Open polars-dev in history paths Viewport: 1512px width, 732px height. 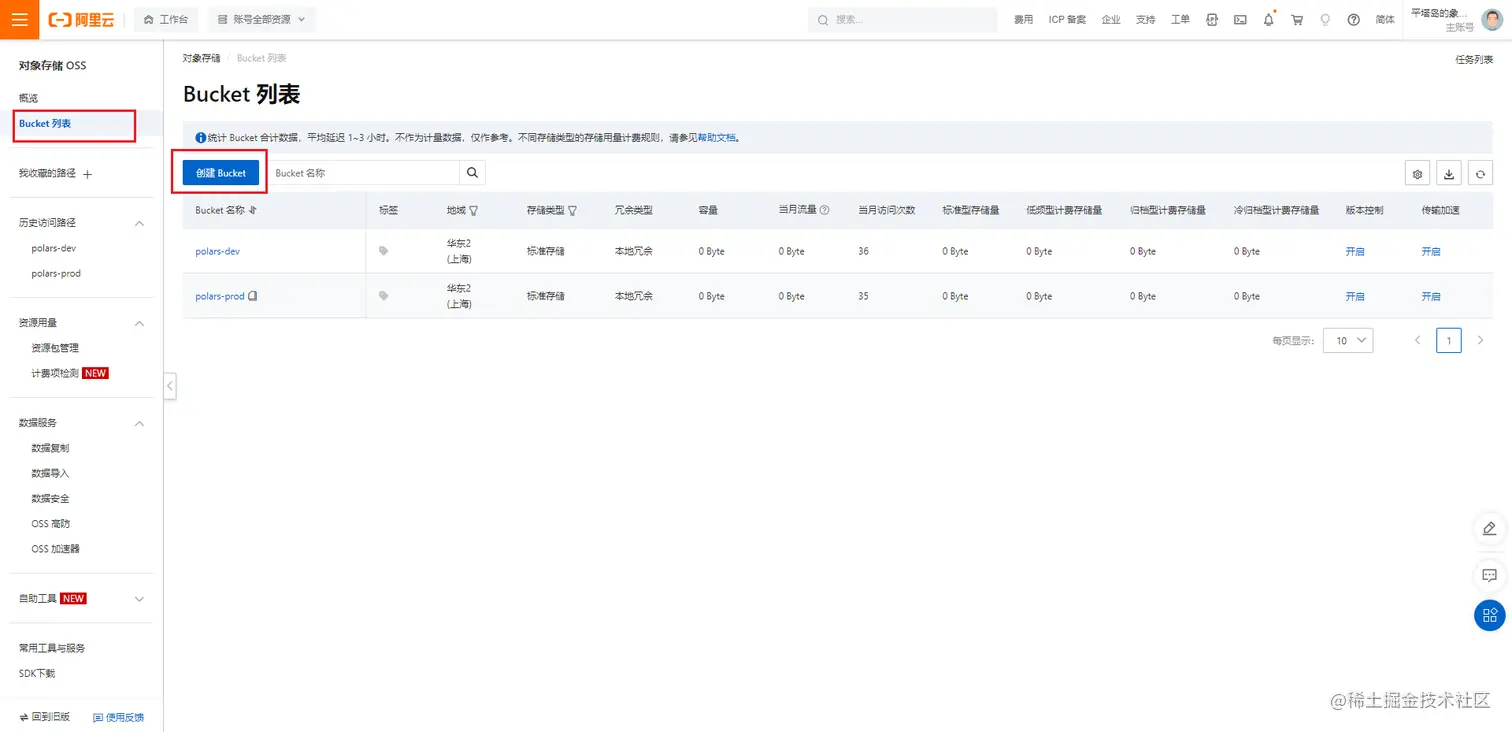(x=54, y=248)
